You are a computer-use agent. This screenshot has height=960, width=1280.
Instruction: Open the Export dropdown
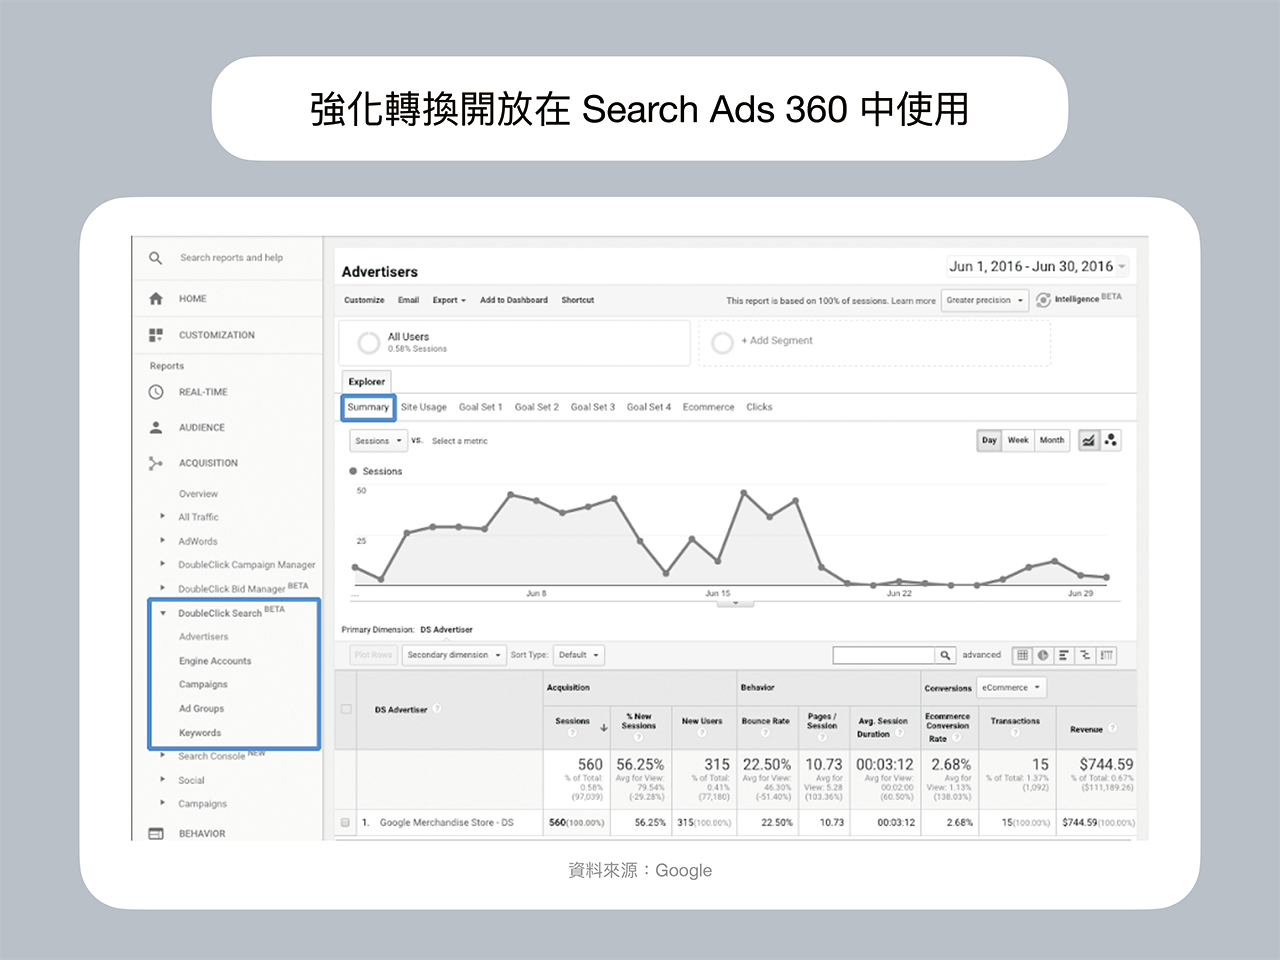coord(449,300)
